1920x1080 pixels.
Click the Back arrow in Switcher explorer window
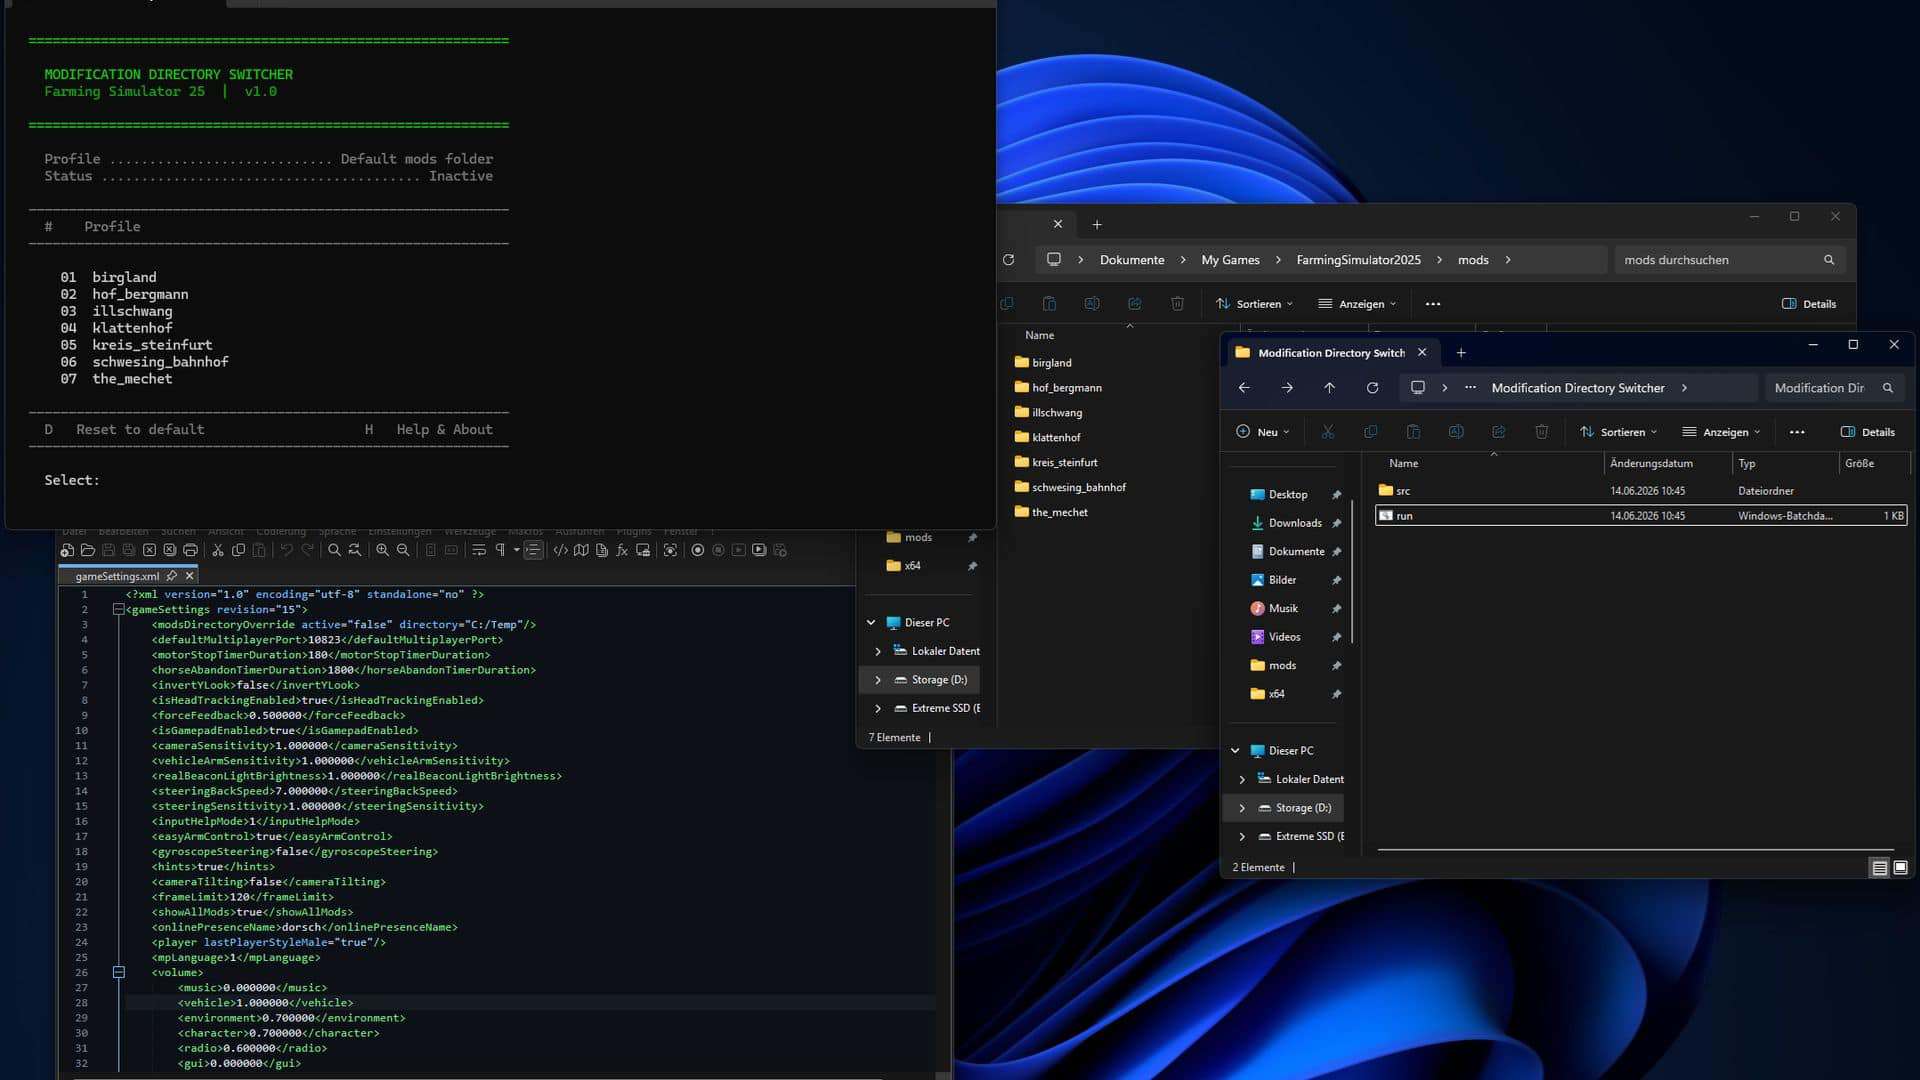tap(1244, 388)
